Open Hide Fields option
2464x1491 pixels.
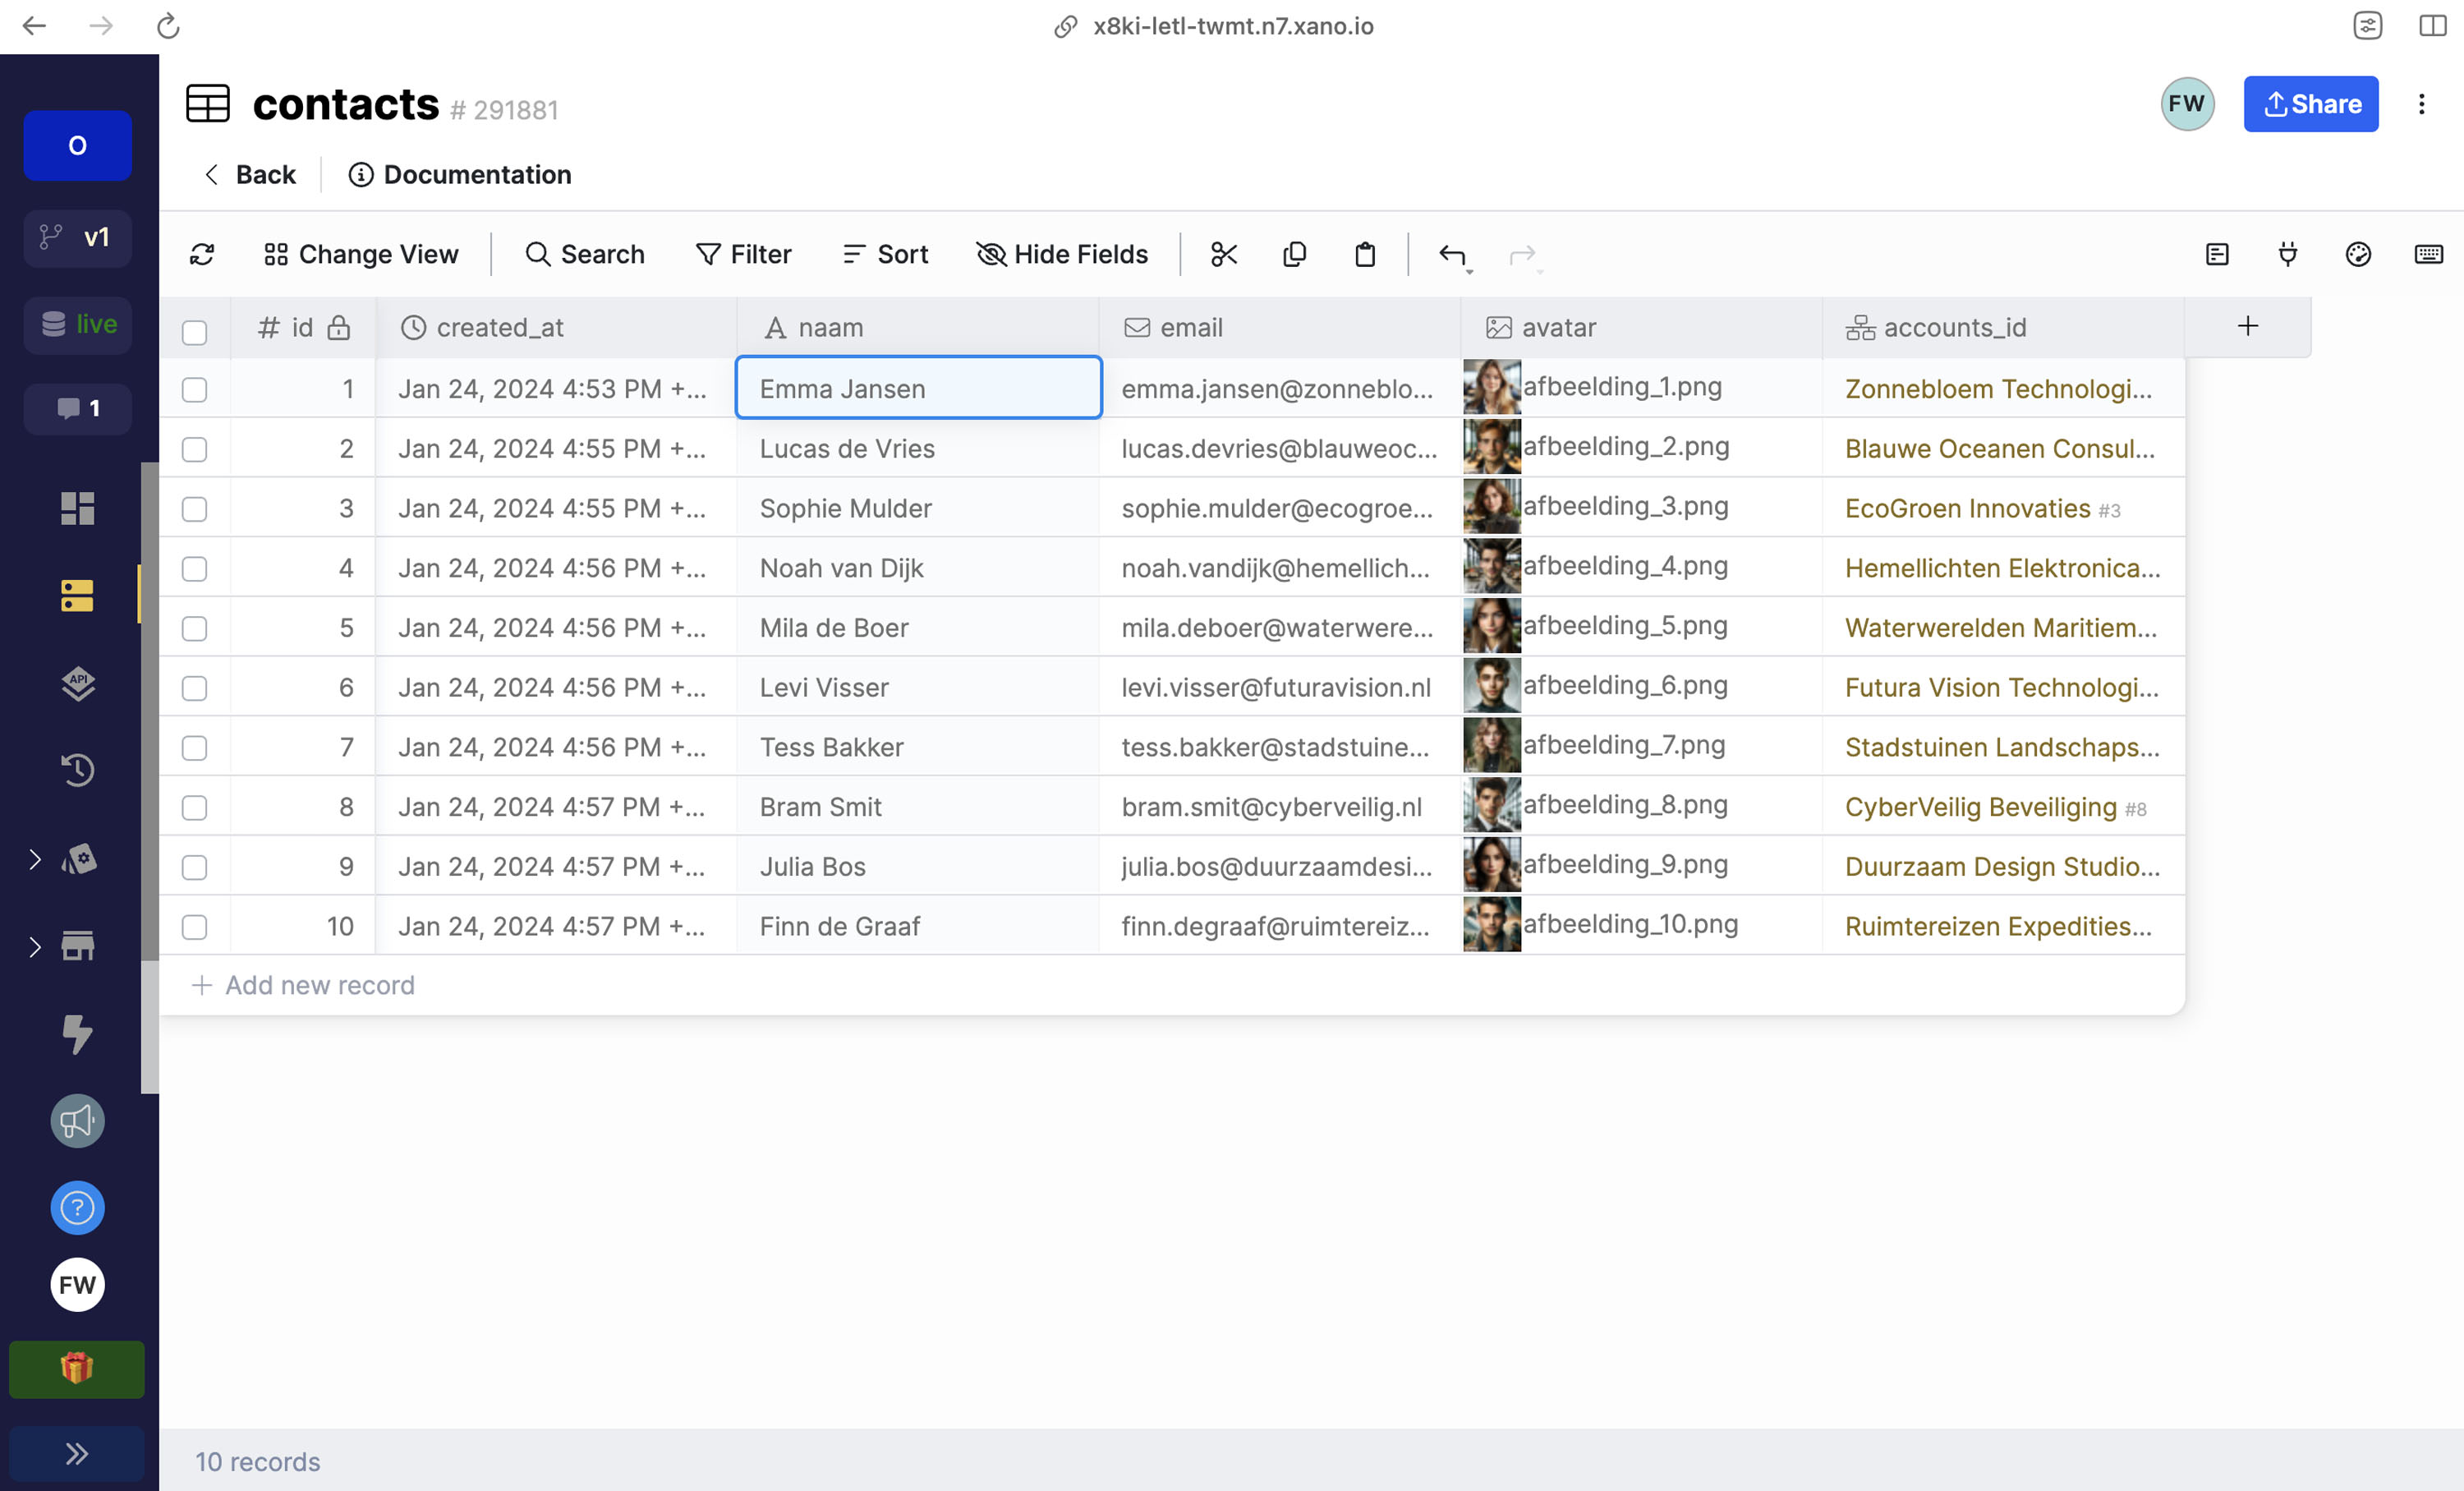coord(1062,254)
